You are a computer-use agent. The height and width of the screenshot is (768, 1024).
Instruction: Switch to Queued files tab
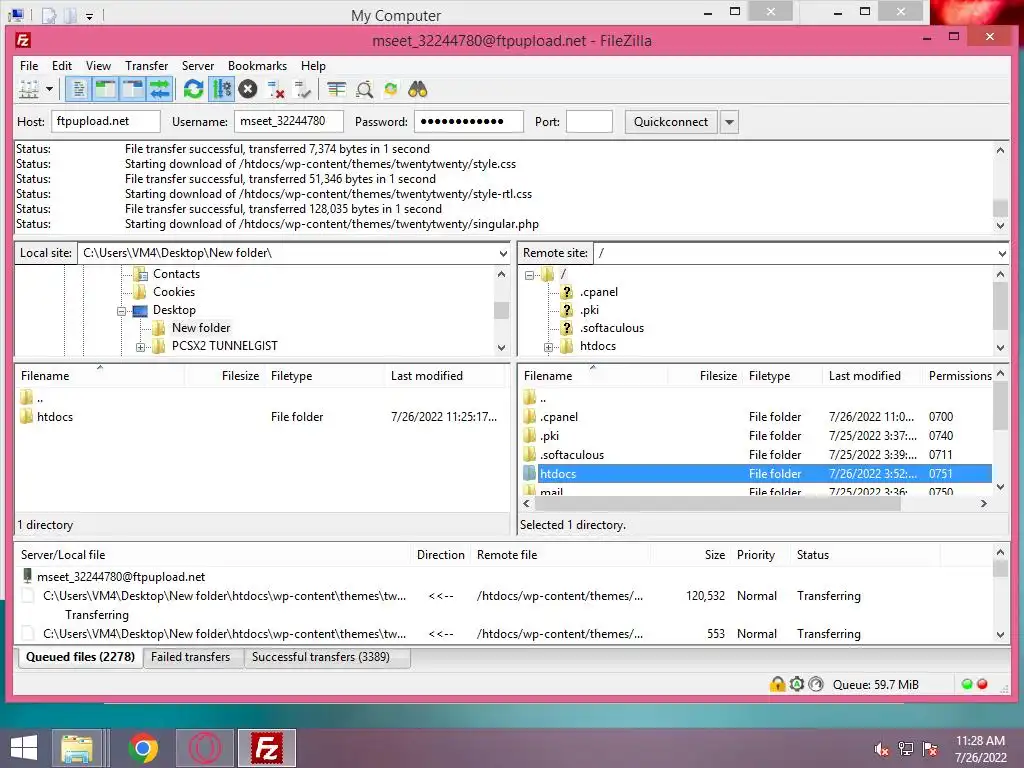pyautogui.click(x=80, y=657)
